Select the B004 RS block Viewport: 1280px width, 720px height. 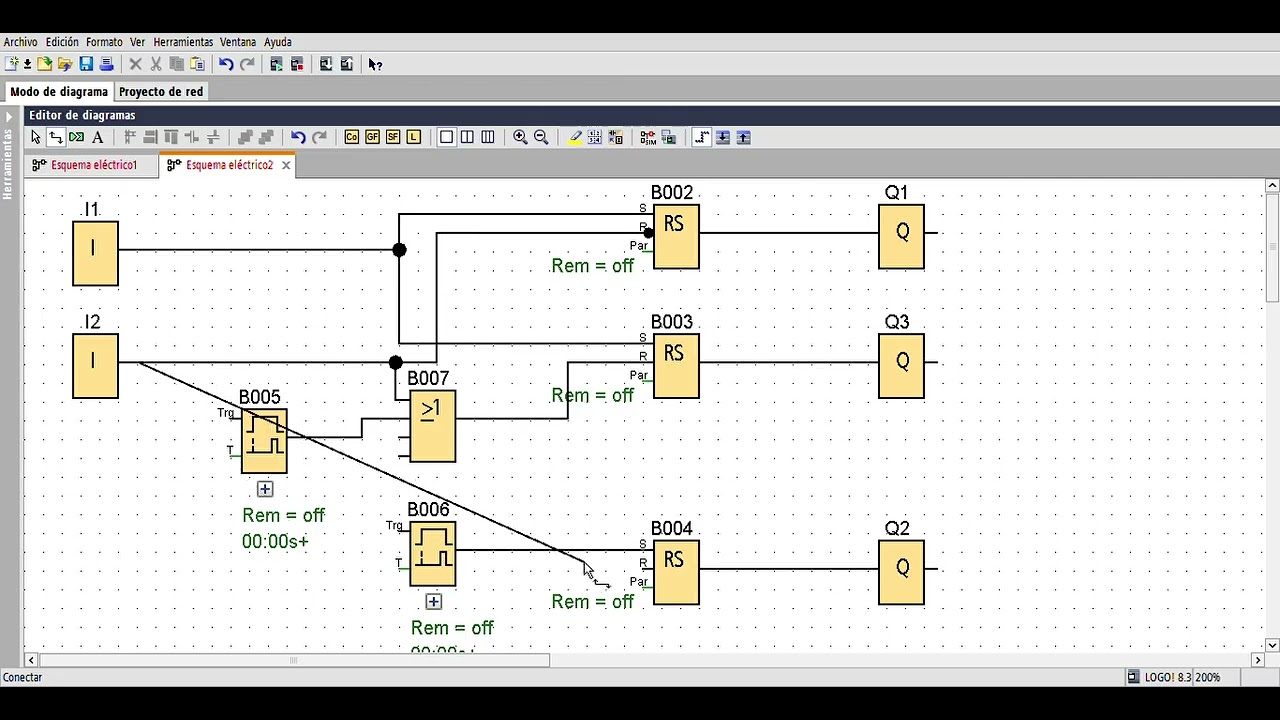(x=676, y=572)
